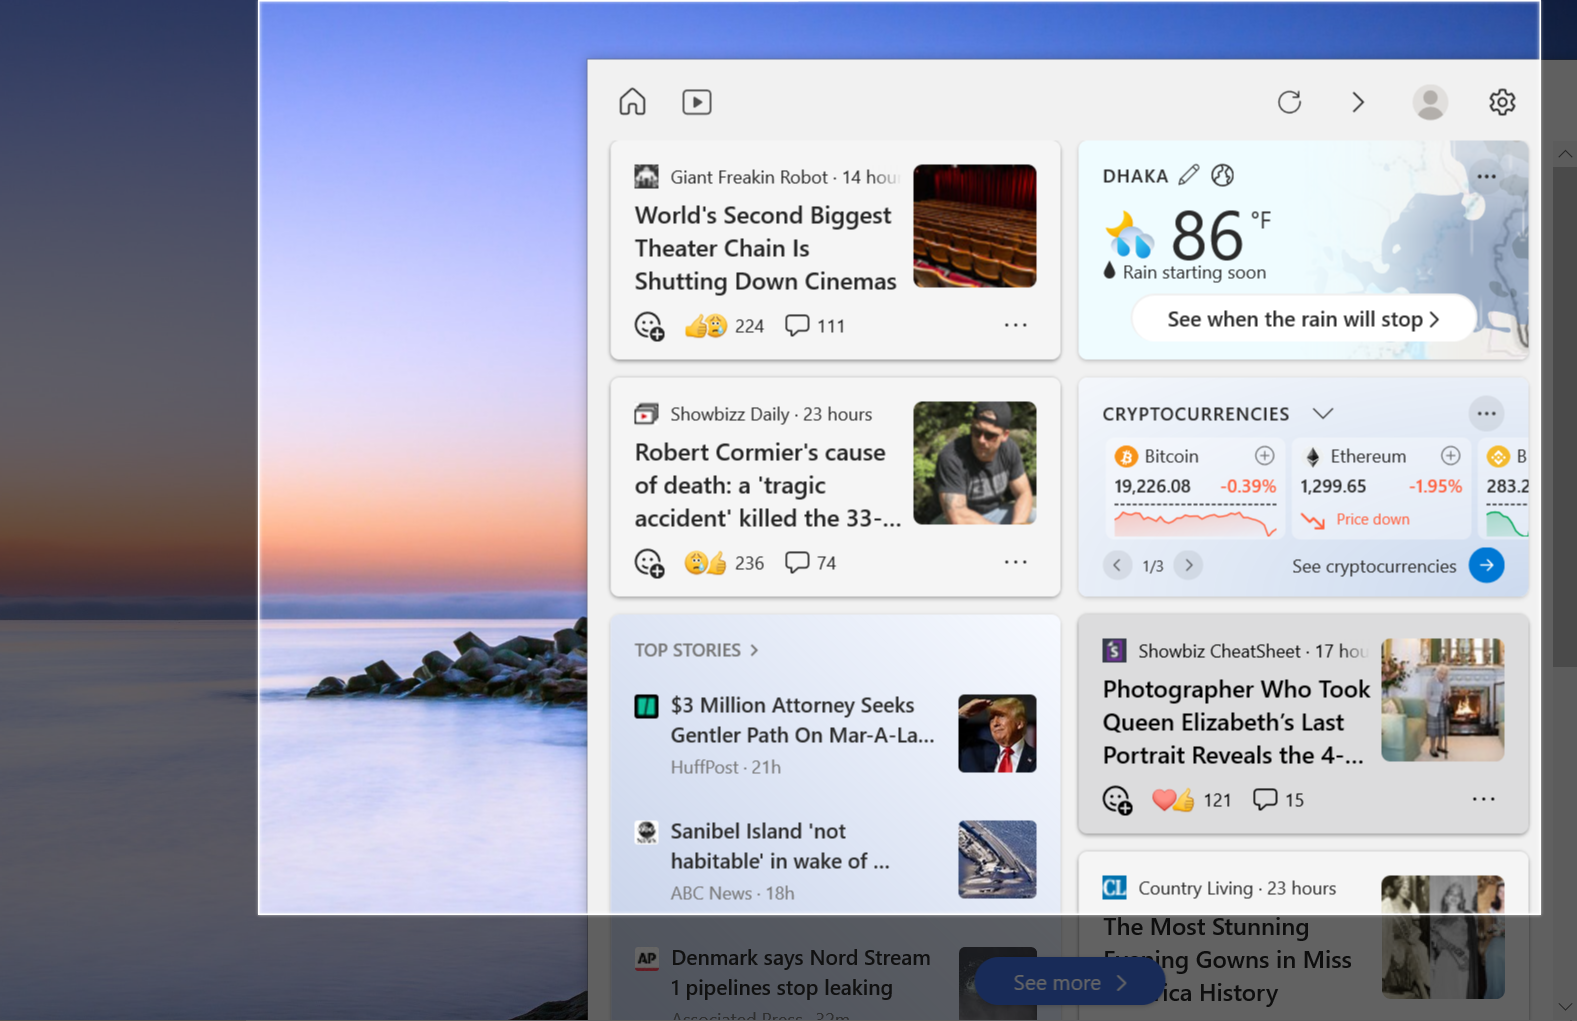Open comments on Robert Cormier story
This screenshot has width=1577, height=1021.
(810, 563)
